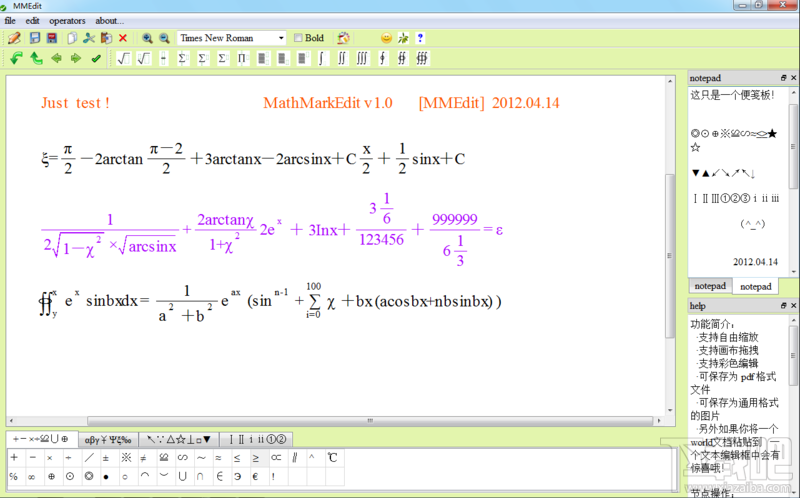Insert the plus + symbol from palette

pyautogui.click(x=14, y=458)
